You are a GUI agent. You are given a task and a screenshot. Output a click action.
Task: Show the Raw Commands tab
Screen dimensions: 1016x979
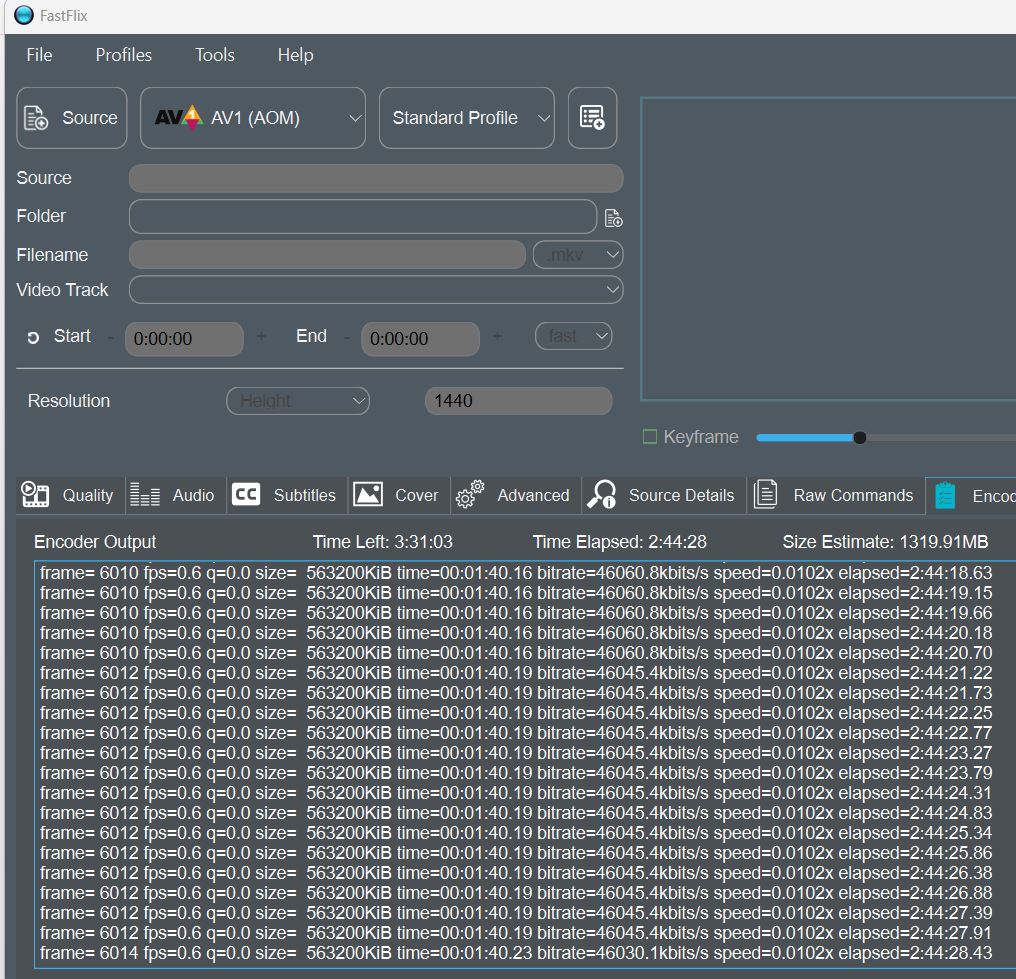click(x=835, y=495)
